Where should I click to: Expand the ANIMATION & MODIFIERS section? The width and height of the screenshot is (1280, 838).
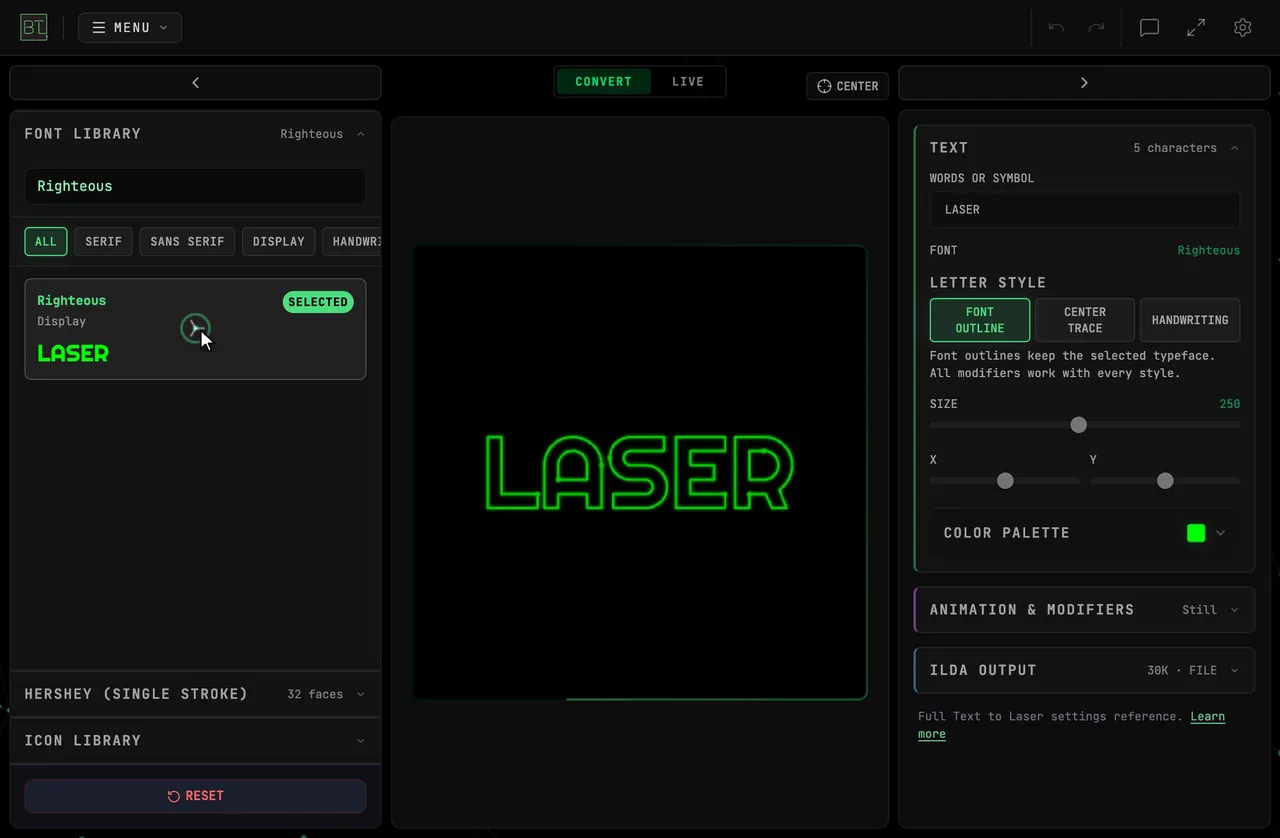point(1084,610)
